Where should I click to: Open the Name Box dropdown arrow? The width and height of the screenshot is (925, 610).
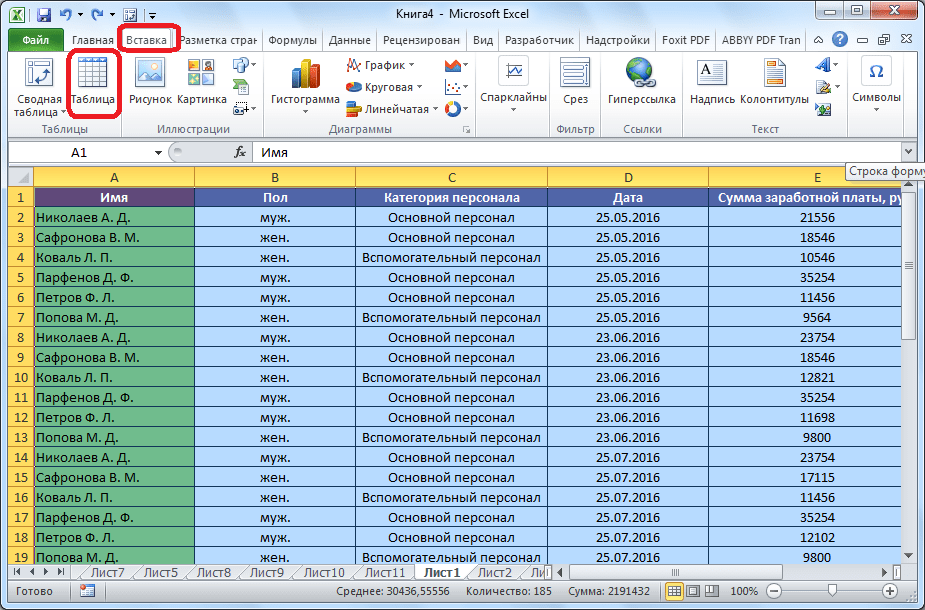tap(158, 152)
